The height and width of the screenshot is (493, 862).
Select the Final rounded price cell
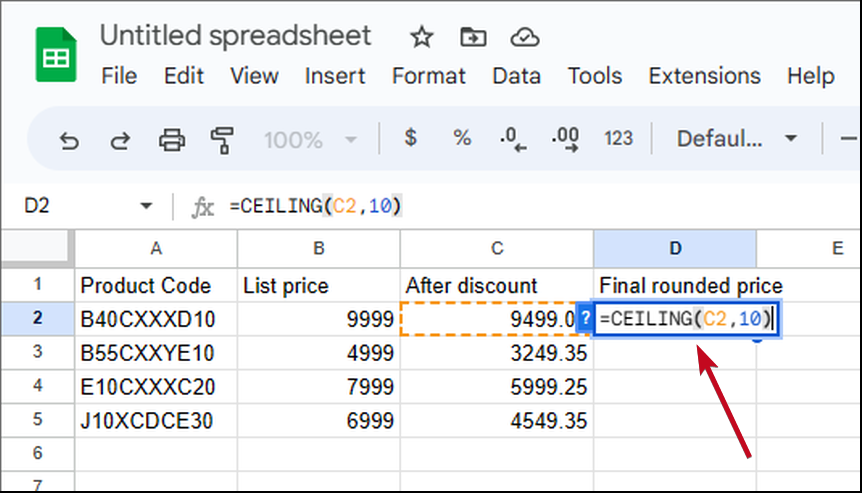(675, 285)
